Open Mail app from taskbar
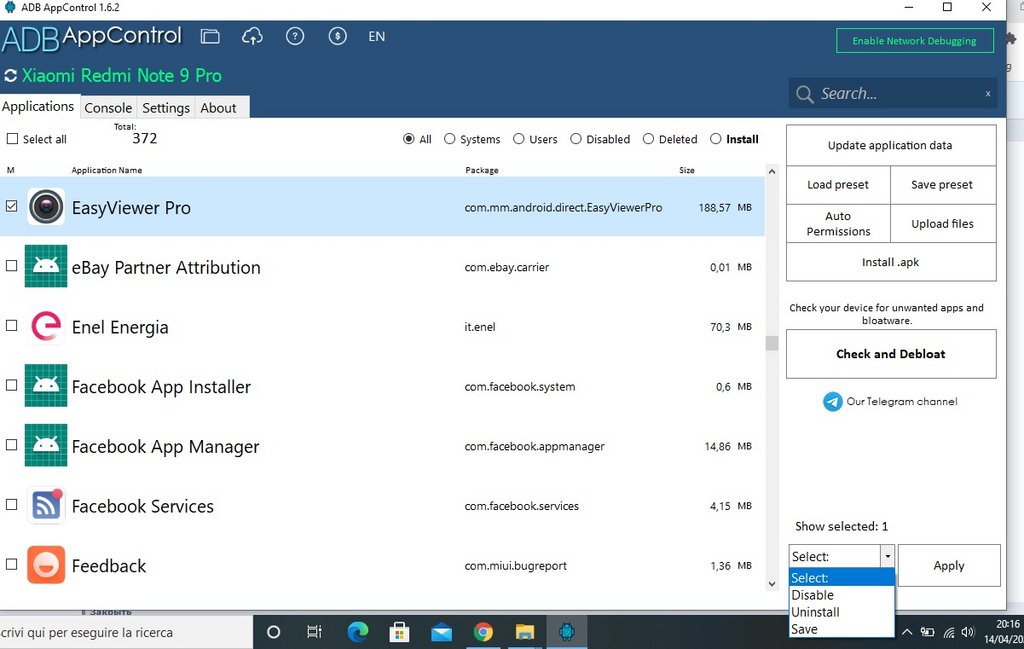The width and height of the screenshot is (1024, 649). 441,632
